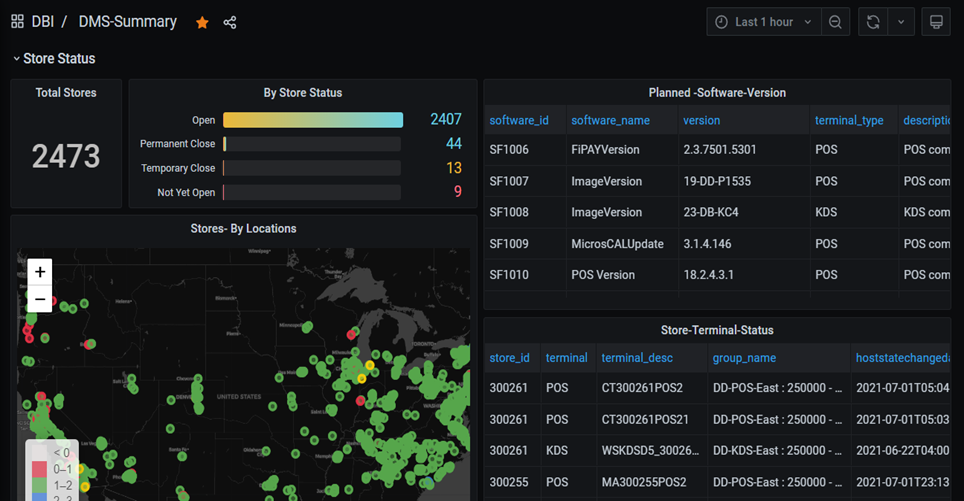Viewport: 964px width, 501px height.
Task: Sort by software_id column header
Action: pyautogui.click(x=518, y=120)
